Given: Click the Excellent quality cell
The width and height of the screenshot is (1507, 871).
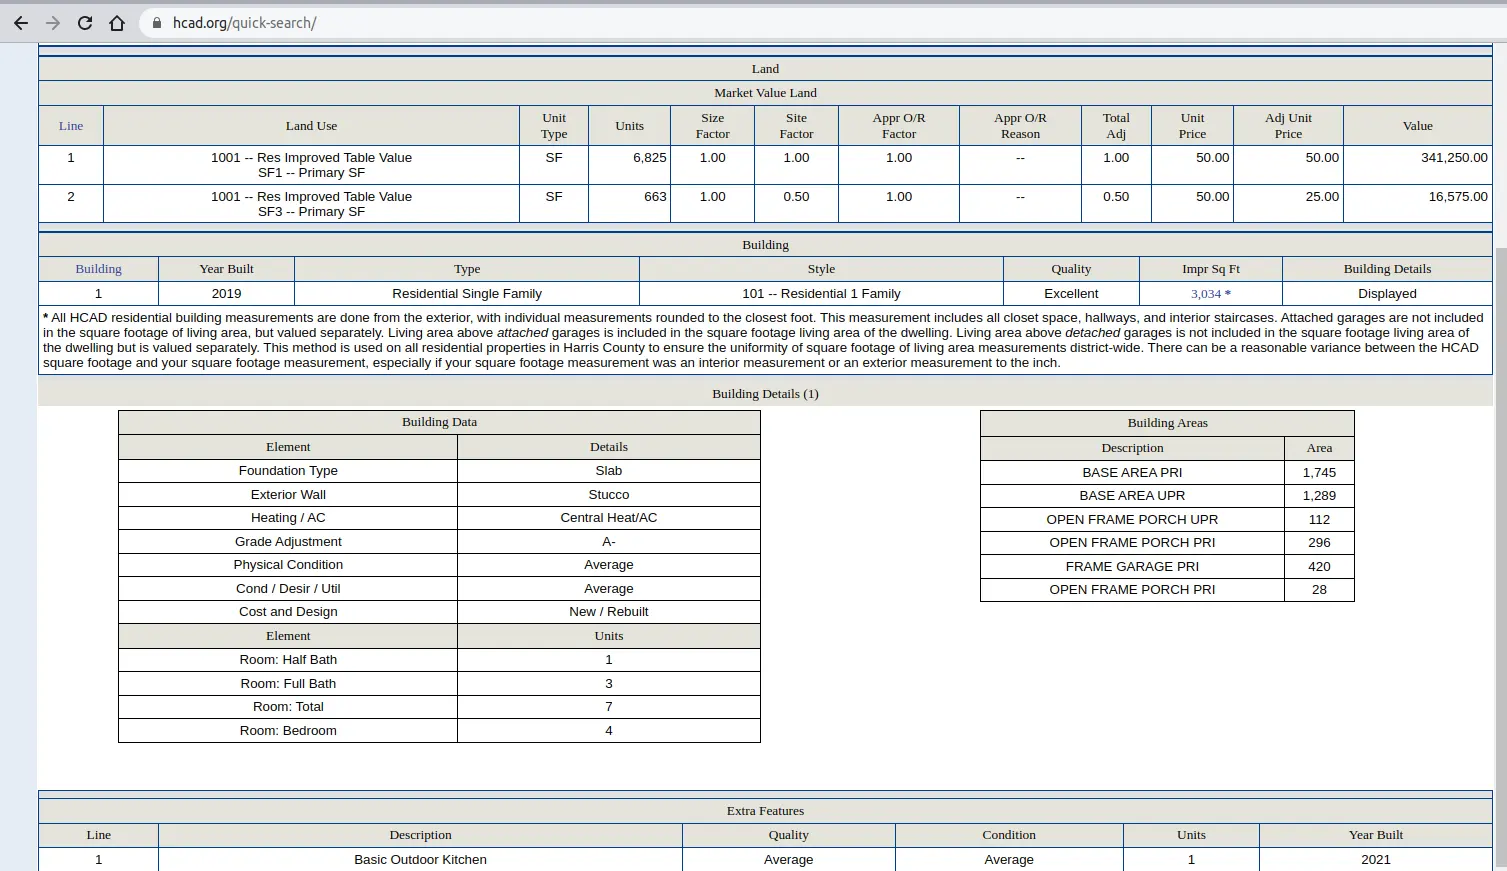Looking at the screenshot, I should pyautogui.click(x=1071, y=294).
